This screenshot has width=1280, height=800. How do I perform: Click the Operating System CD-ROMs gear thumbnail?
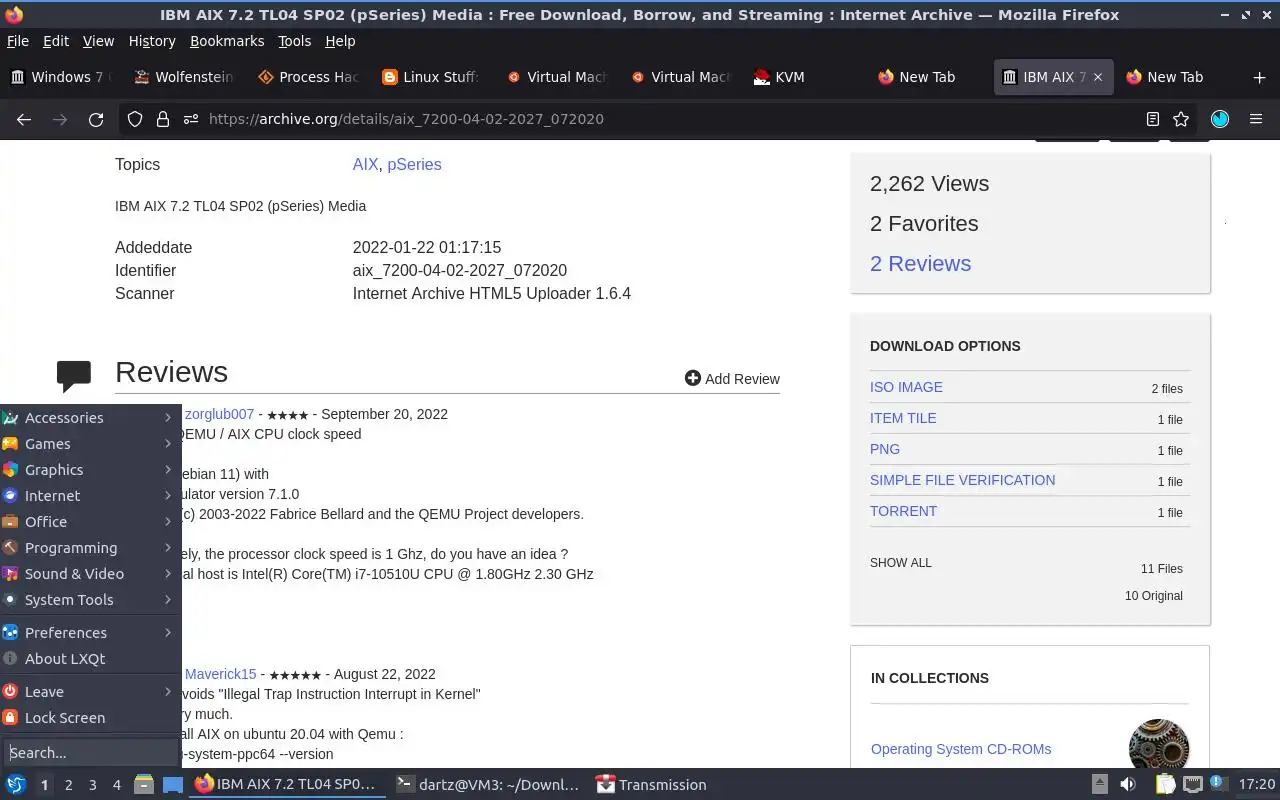coord(1158,748)
